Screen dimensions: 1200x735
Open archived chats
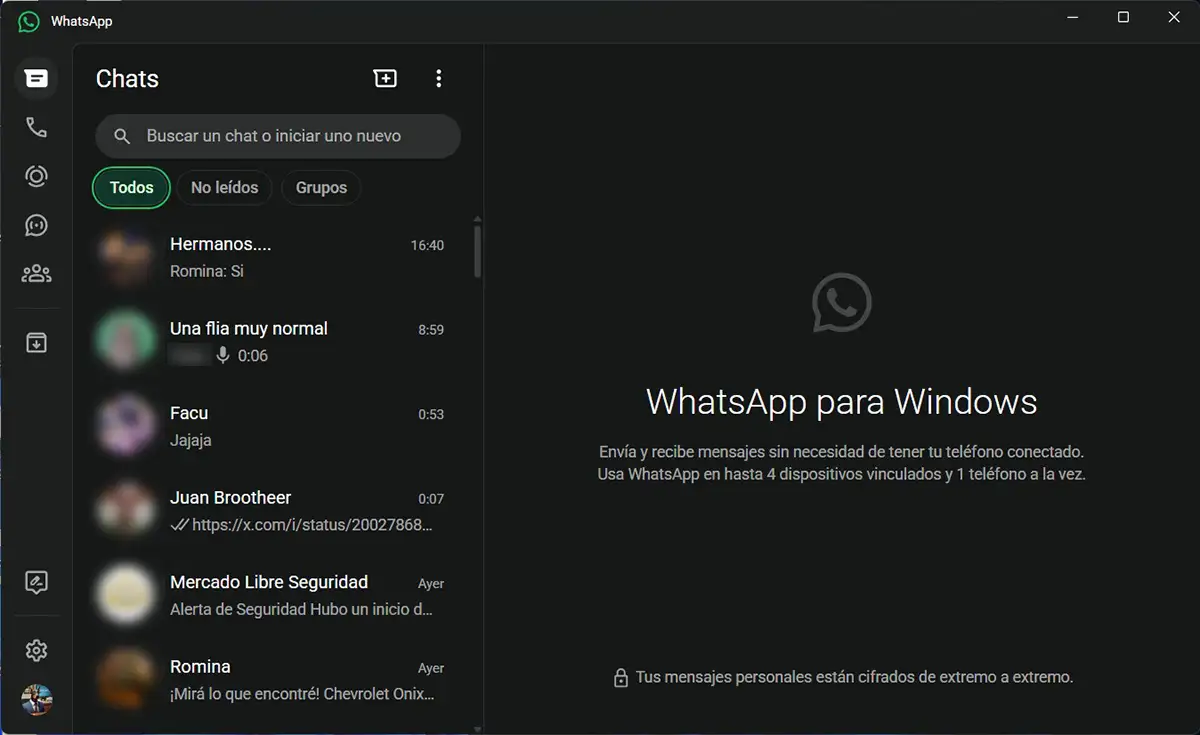(x=36, y=342)
